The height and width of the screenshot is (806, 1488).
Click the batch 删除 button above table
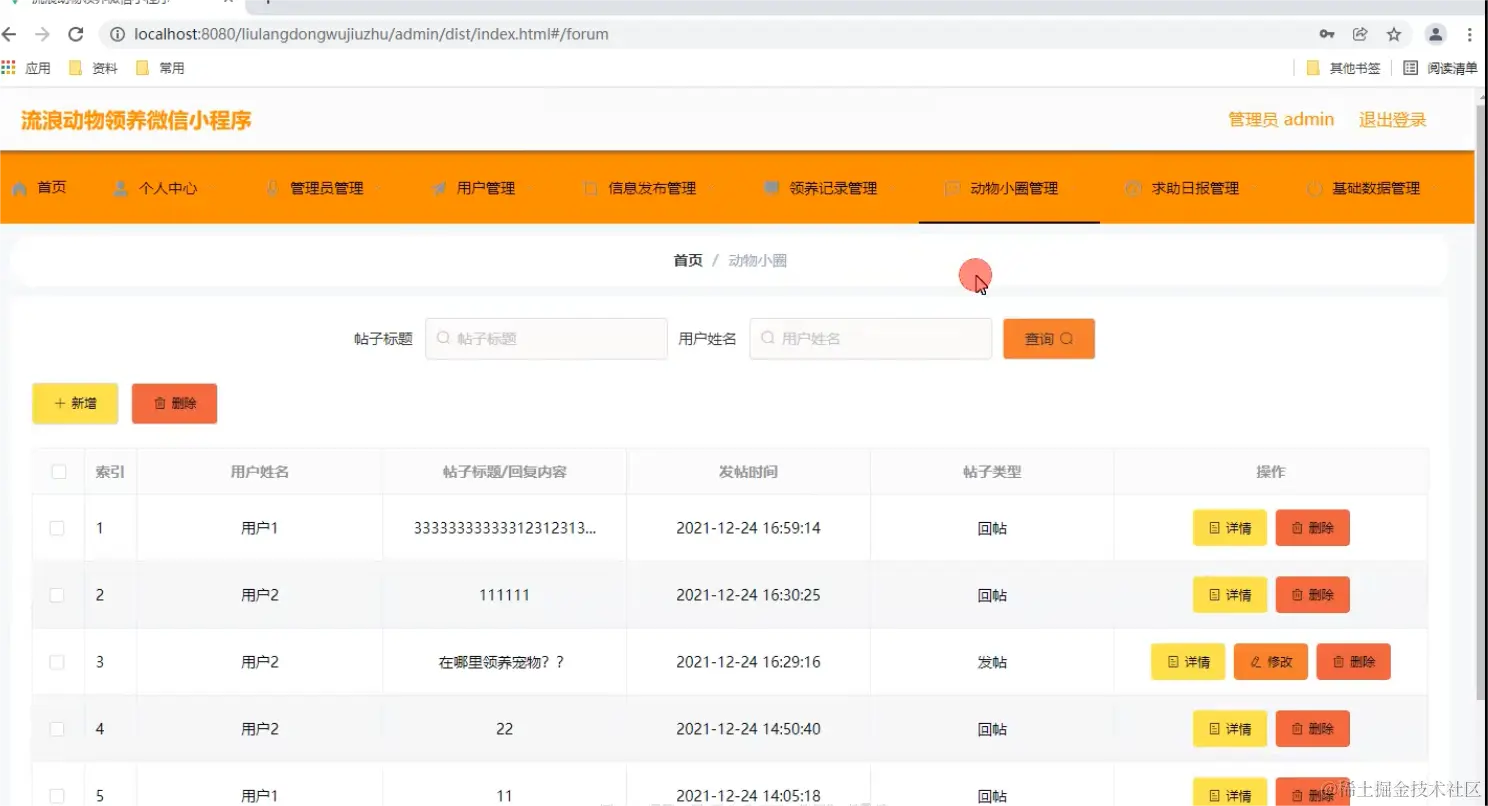pos(174,404)
